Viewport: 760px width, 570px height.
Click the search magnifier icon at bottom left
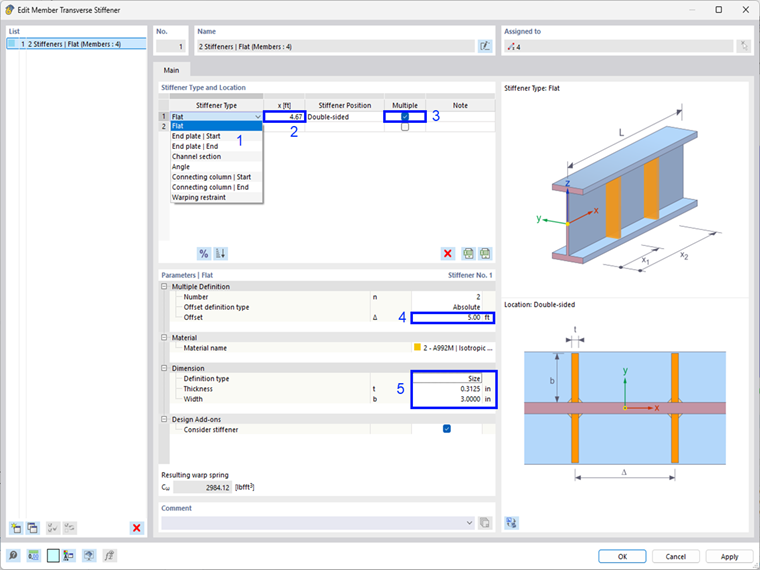pos(14,555)
